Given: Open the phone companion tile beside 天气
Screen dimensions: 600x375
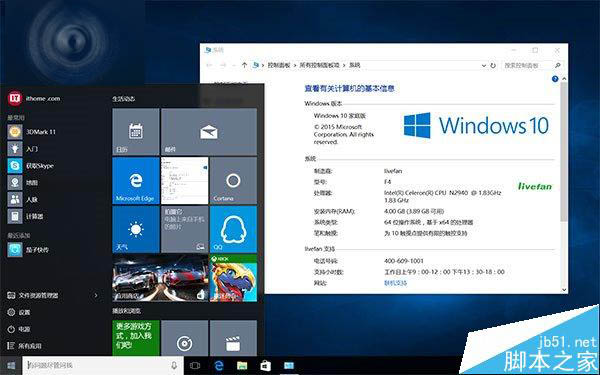Looking at the screenshot, I should point(185,229).
